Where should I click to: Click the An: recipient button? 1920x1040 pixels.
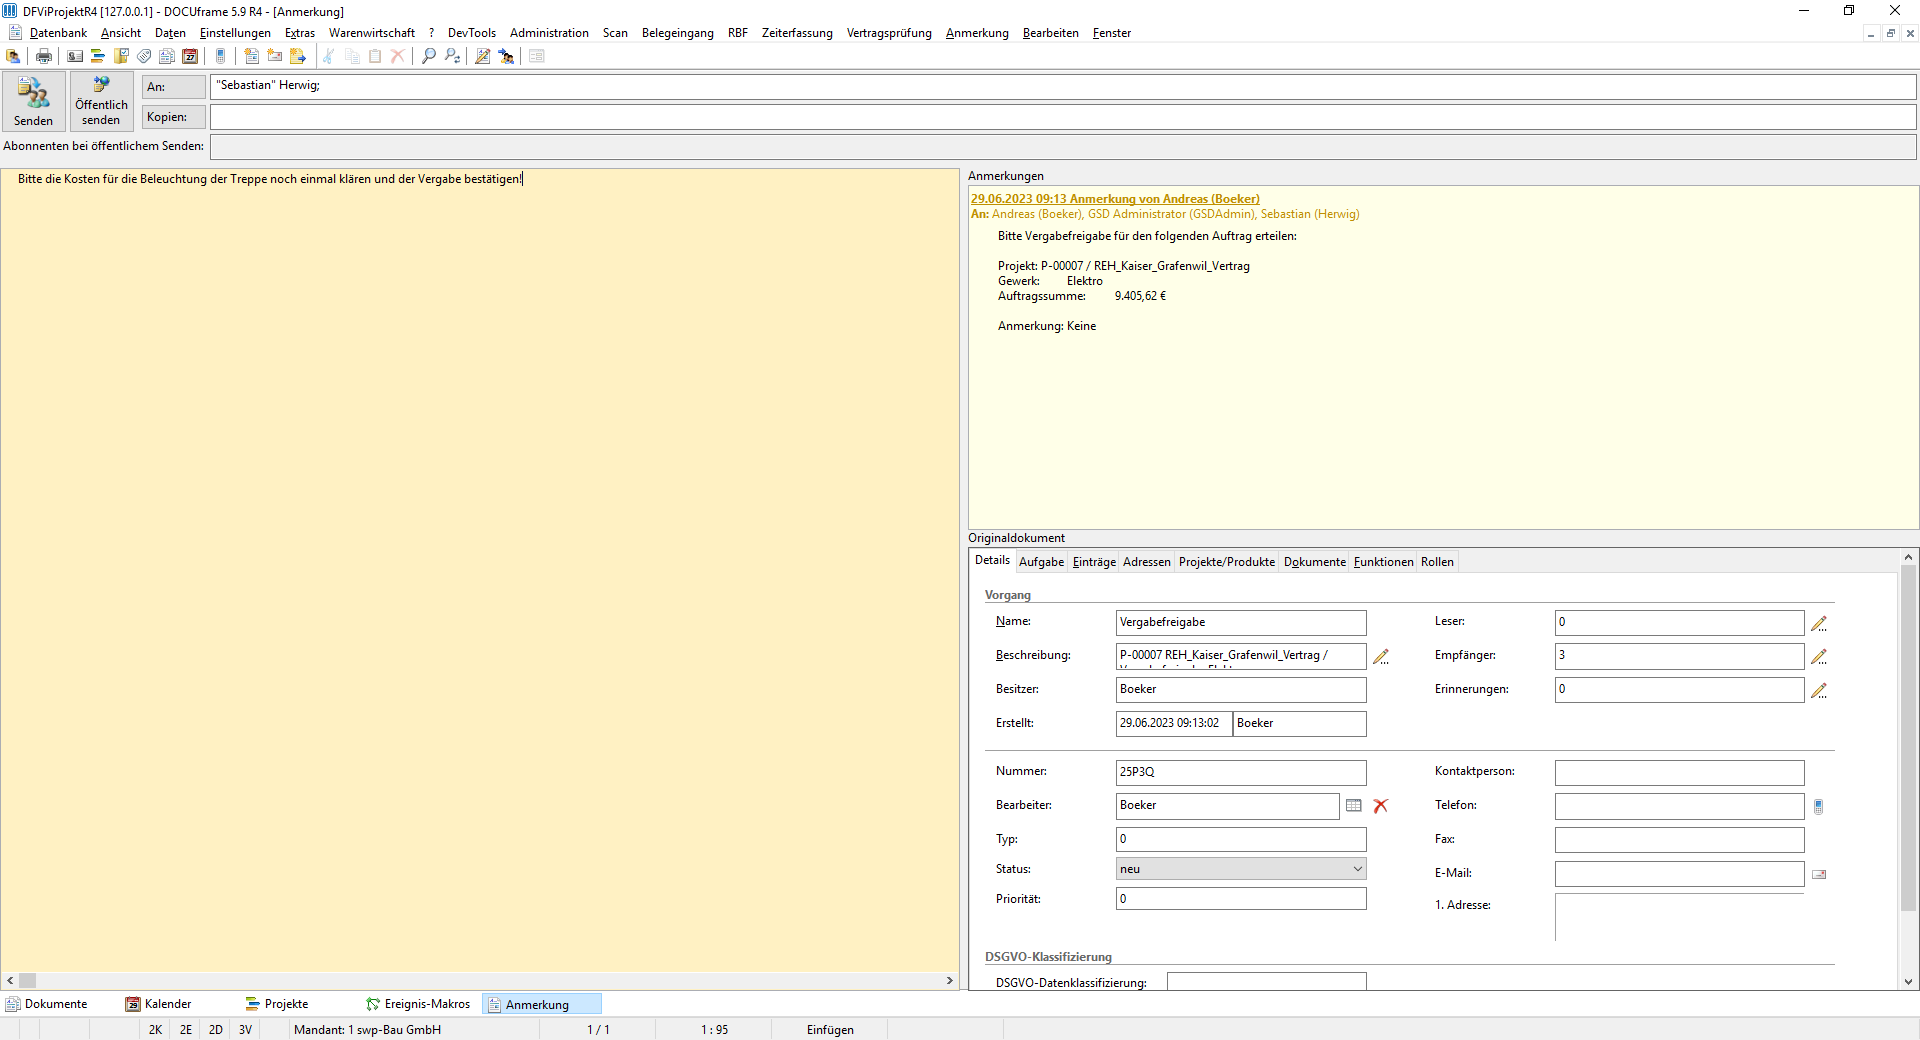tap(174, 87)
